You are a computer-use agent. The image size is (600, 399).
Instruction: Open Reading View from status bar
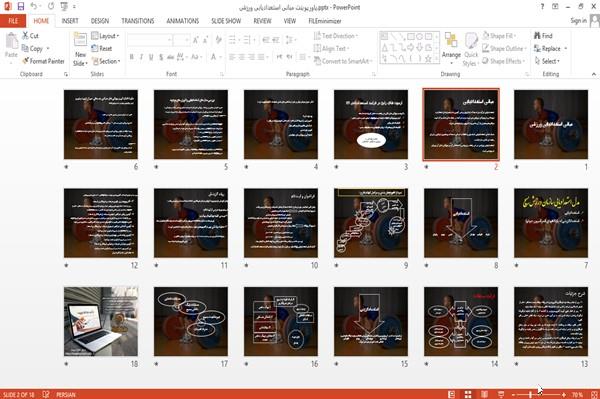point(484,394)
